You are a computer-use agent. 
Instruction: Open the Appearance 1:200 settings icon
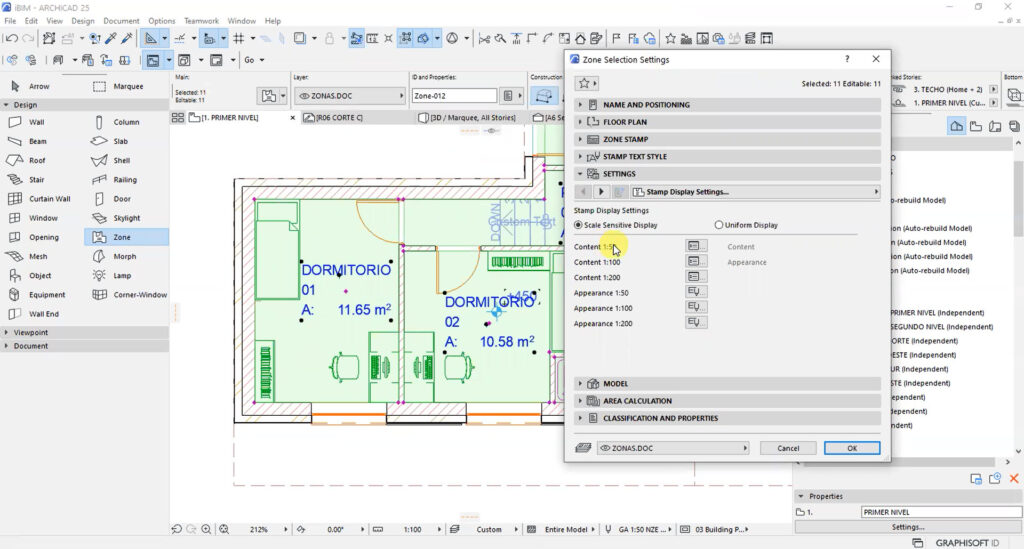696,322
